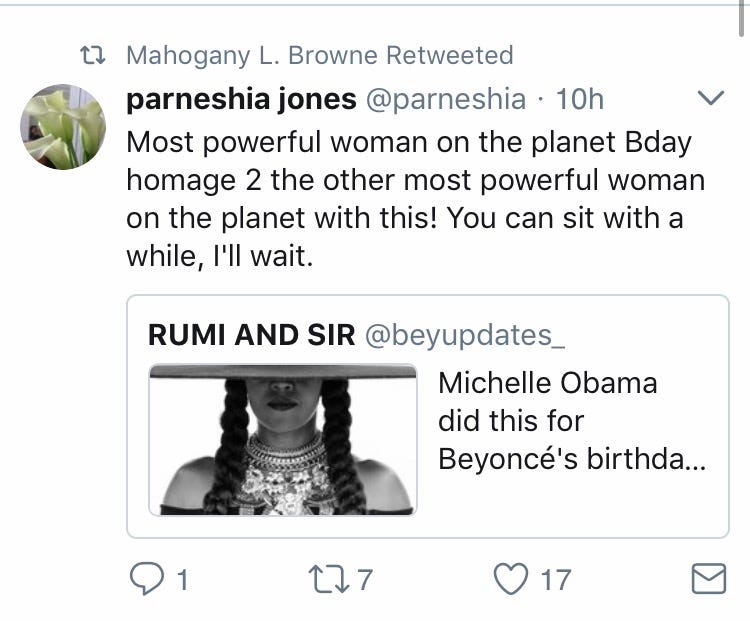Open the @beyupdates_ handle
The width and height of the screenshot is (750, 621).
tap(466, 335)
